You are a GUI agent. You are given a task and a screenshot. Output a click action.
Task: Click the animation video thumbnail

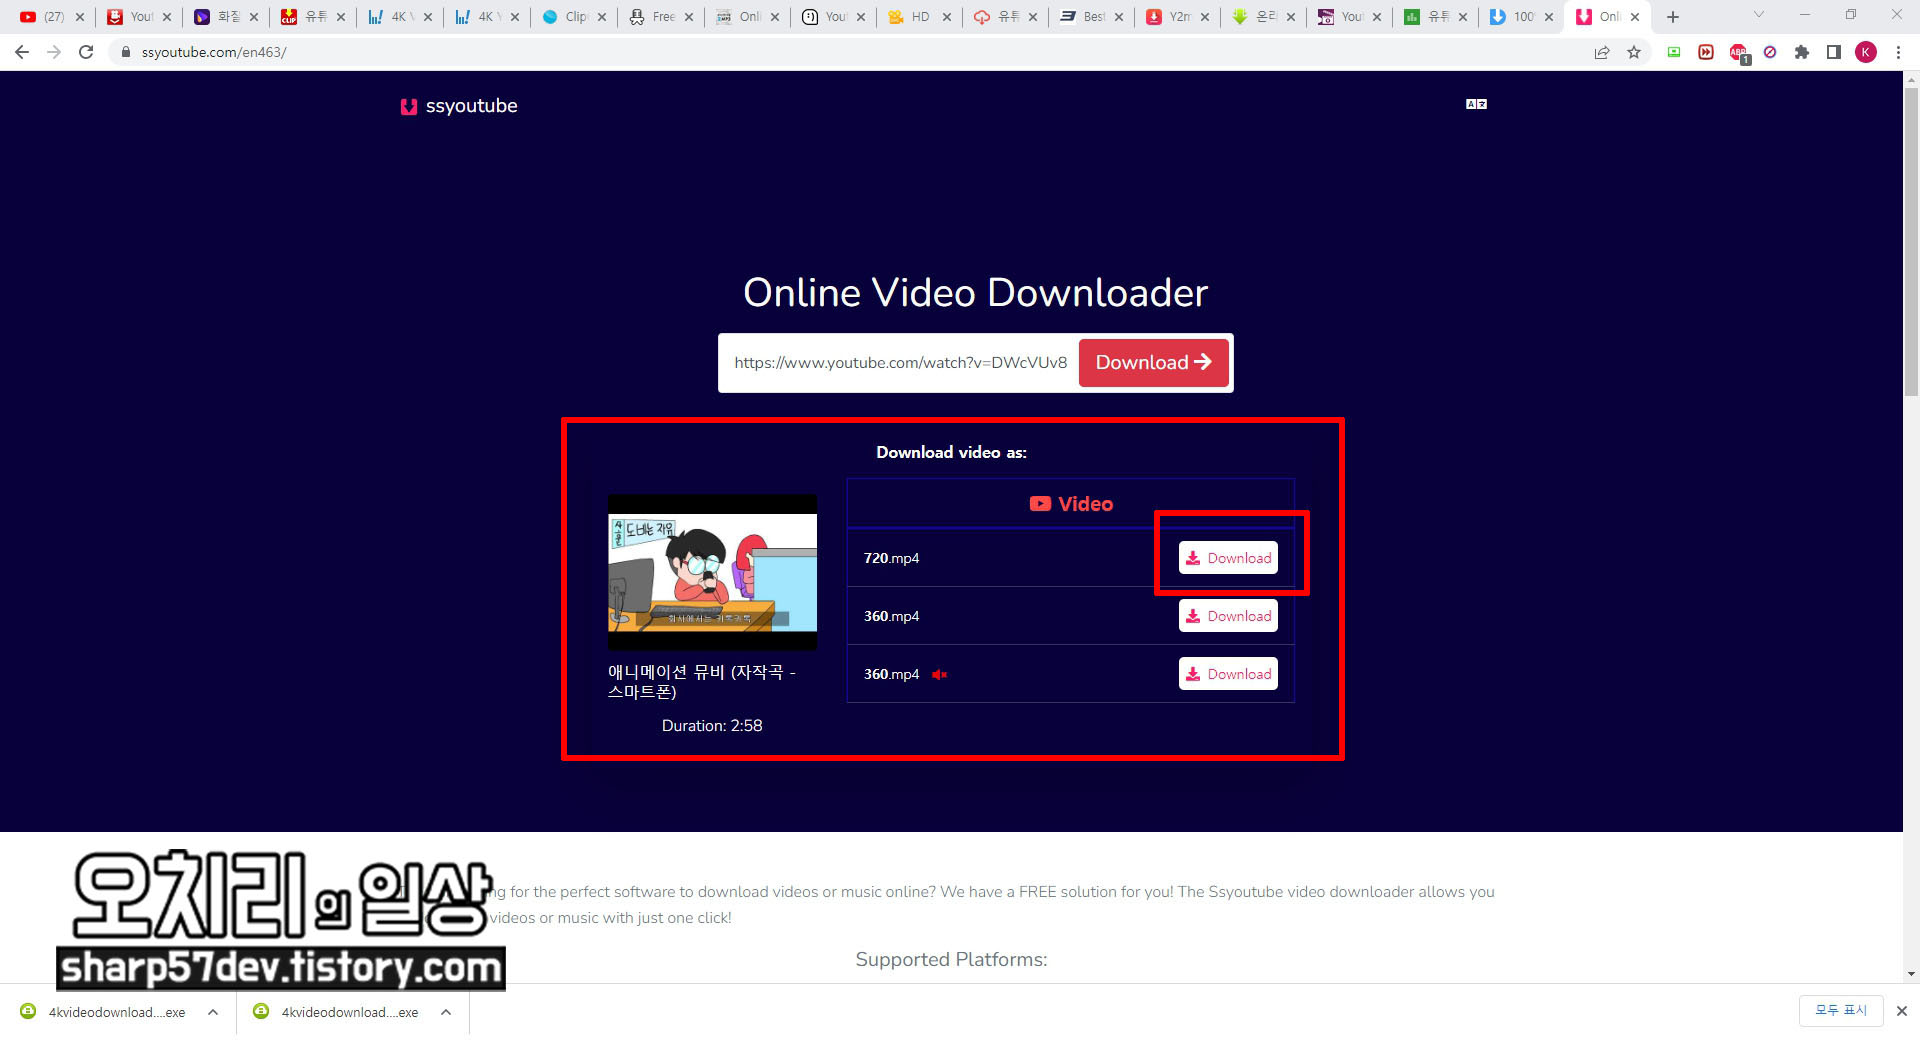712,572
